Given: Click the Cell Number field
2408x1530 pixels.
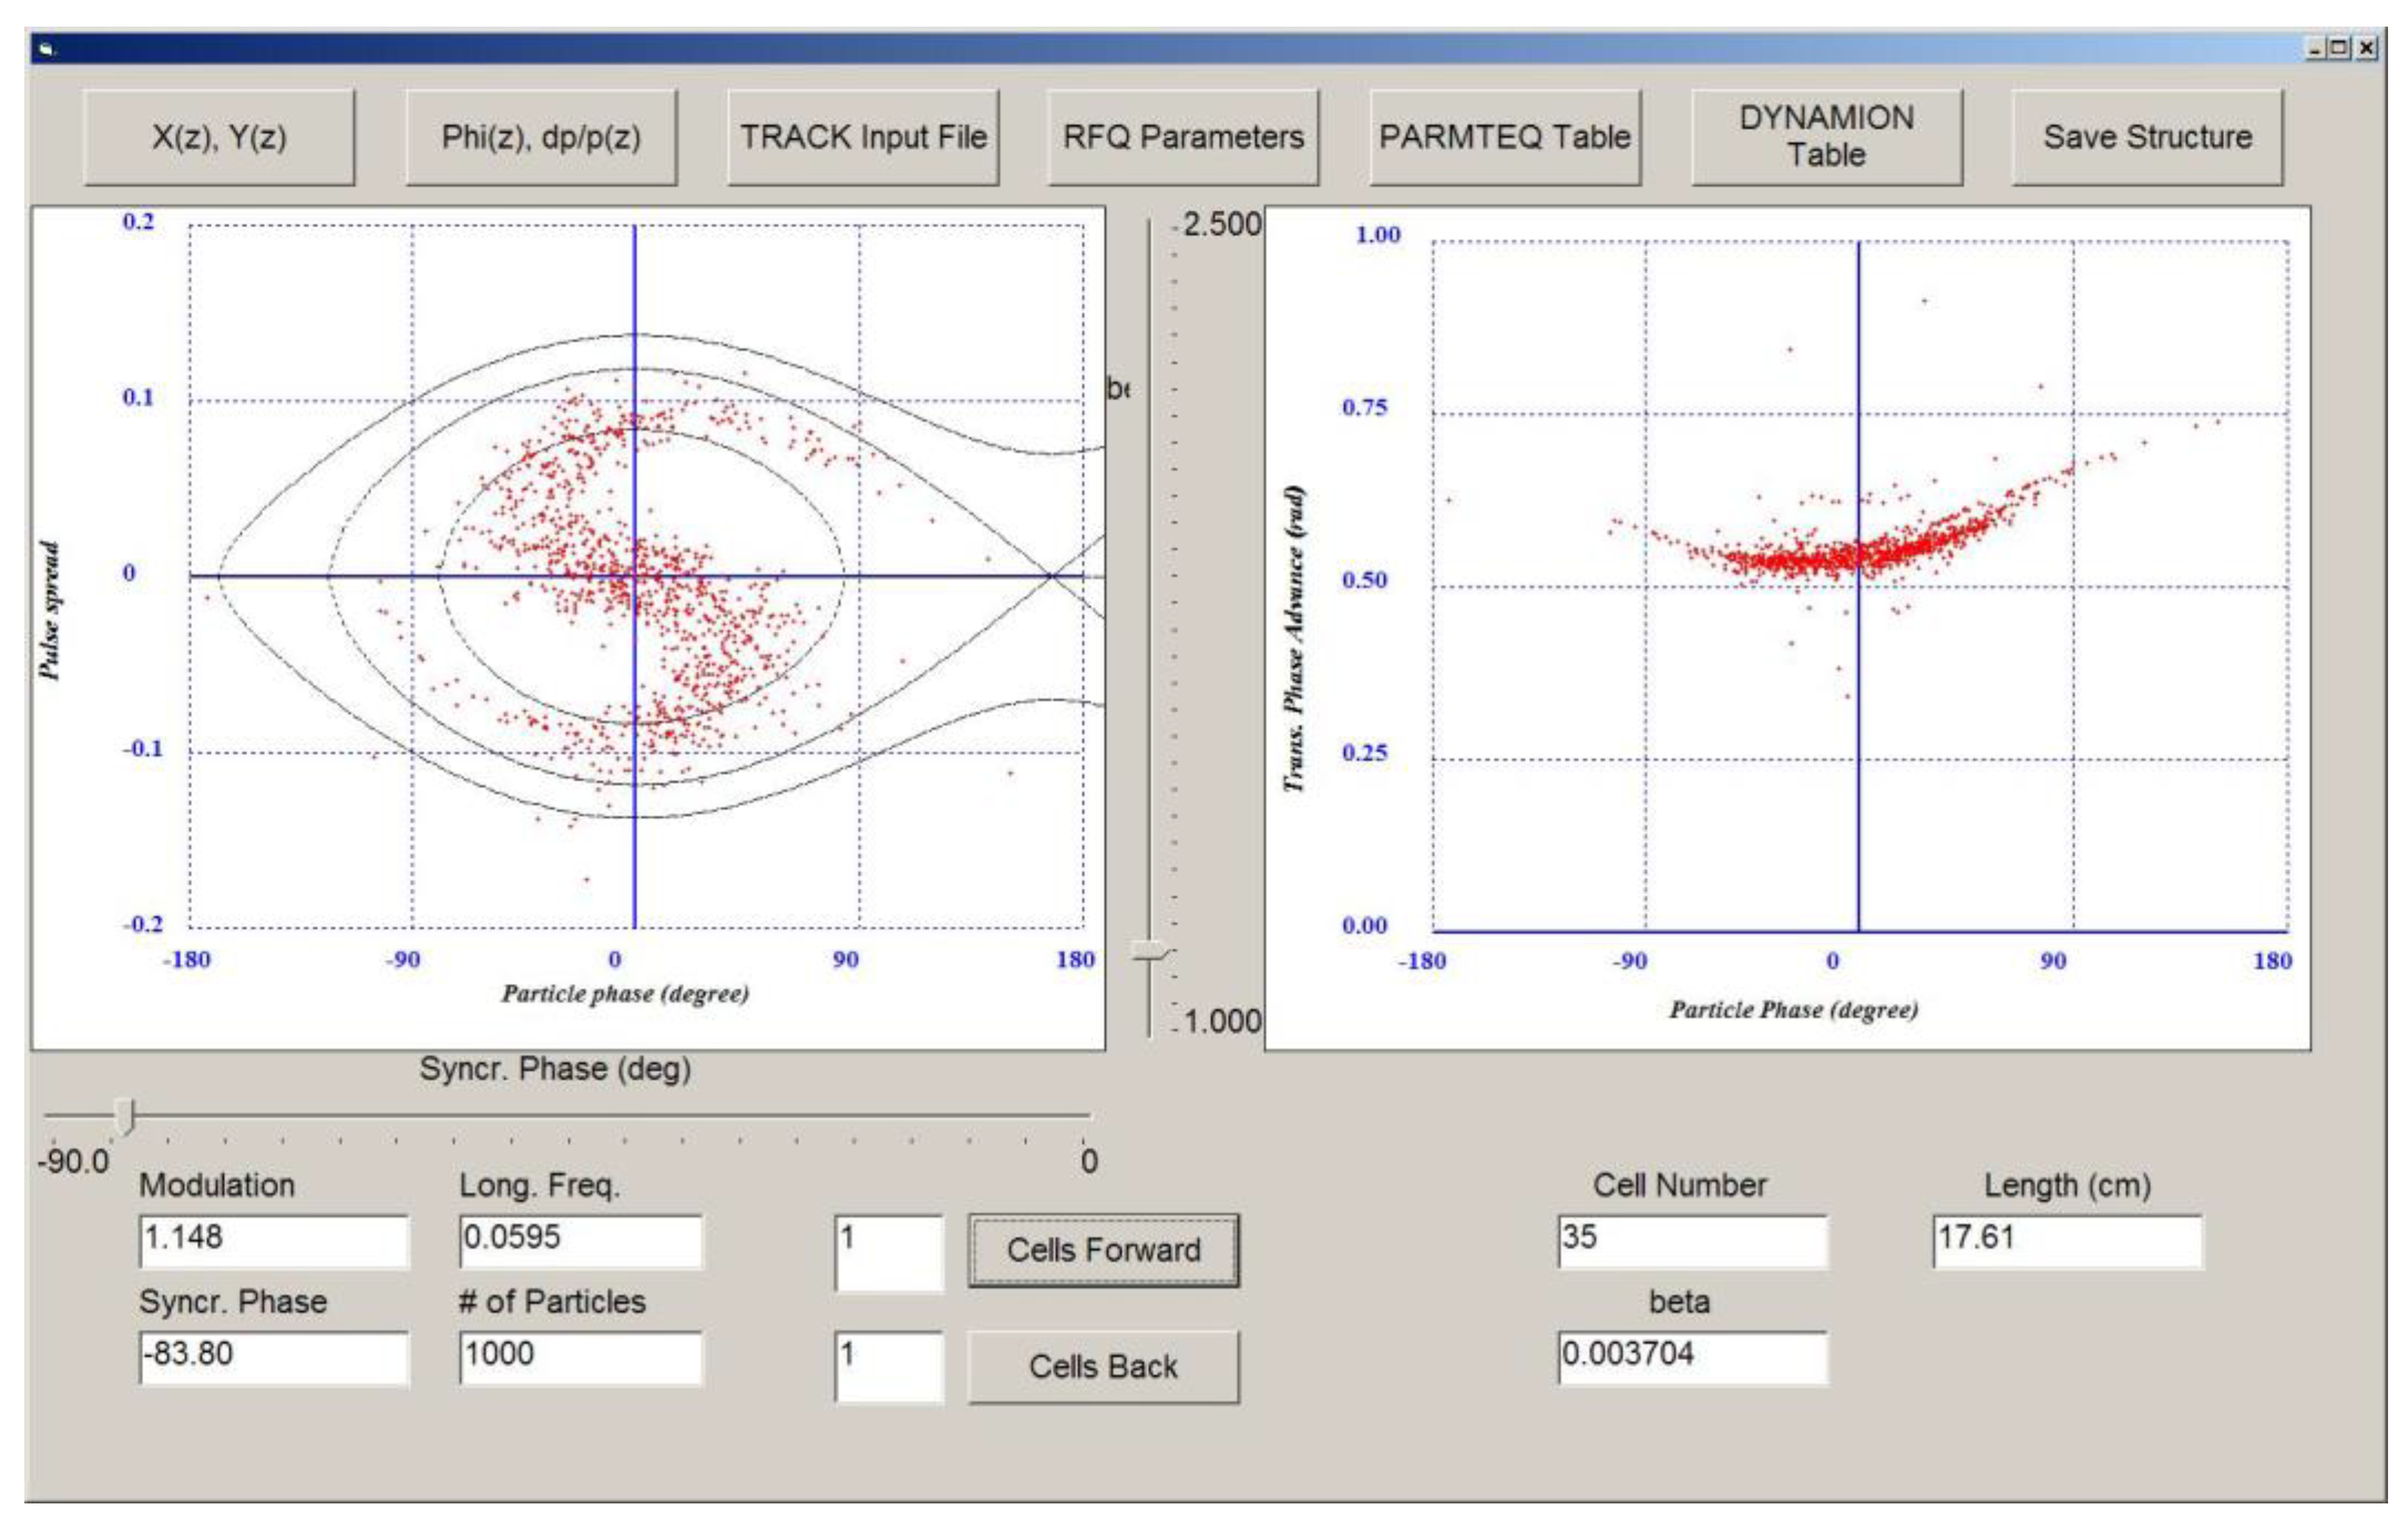Looking at the screenshot, I should [1692, 1240].
